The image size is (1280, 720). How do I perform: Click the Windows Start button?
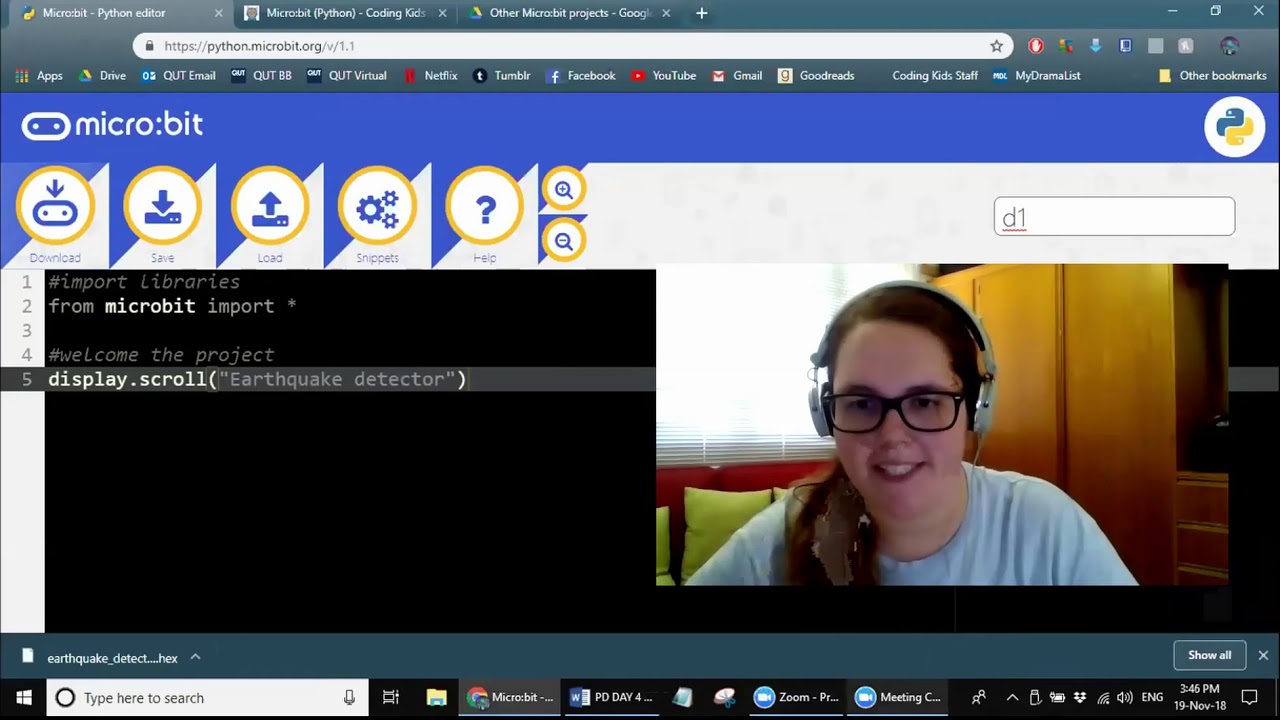click(x=23, y=697)
